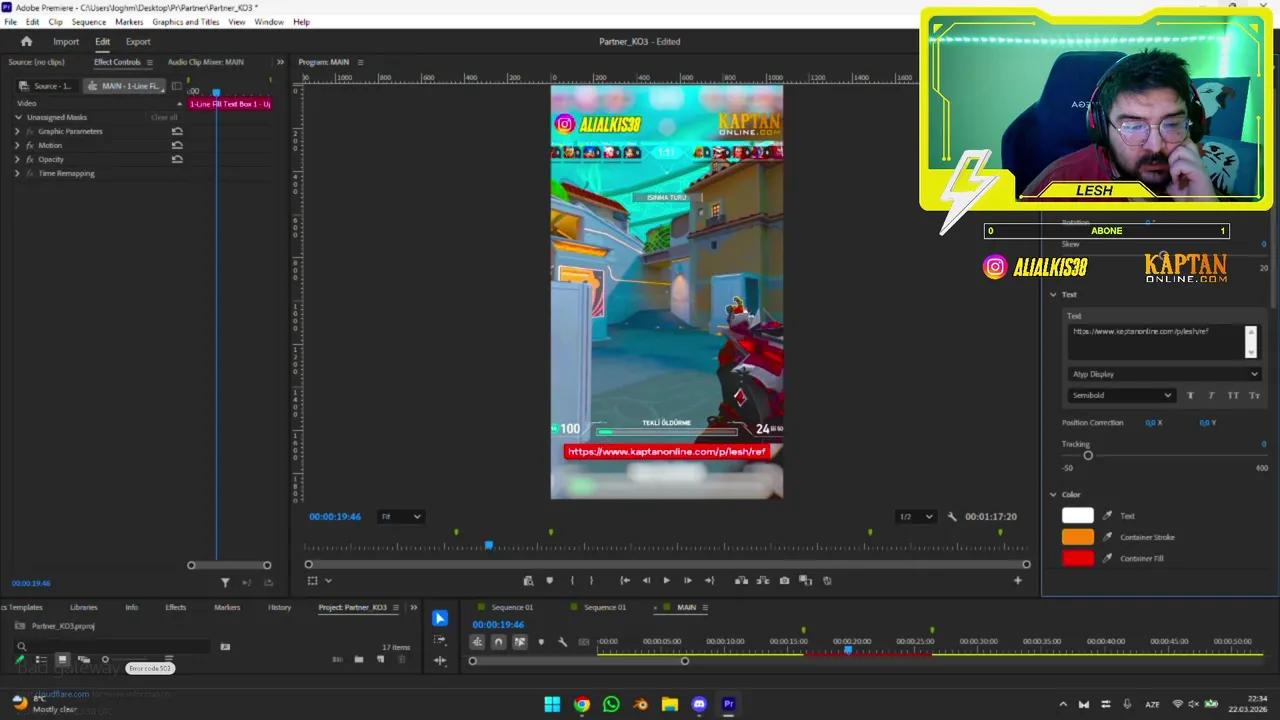1280x720 pixels.
Task: Toggle the Motion fx switch
Action: 30,145
